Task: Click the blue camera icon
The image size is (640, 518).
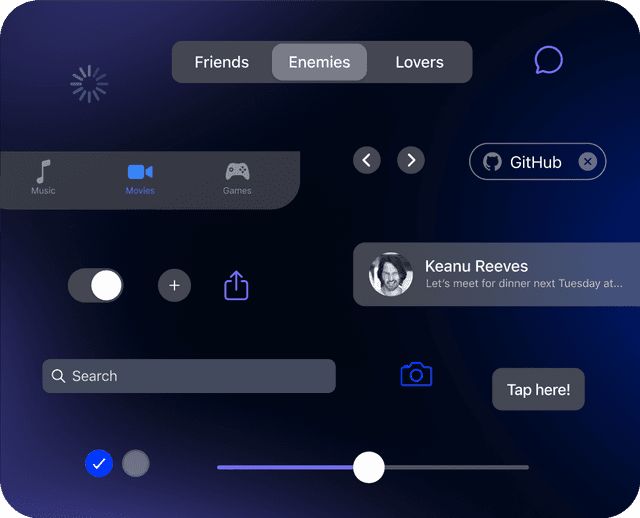Action: [x=416, y=374]
